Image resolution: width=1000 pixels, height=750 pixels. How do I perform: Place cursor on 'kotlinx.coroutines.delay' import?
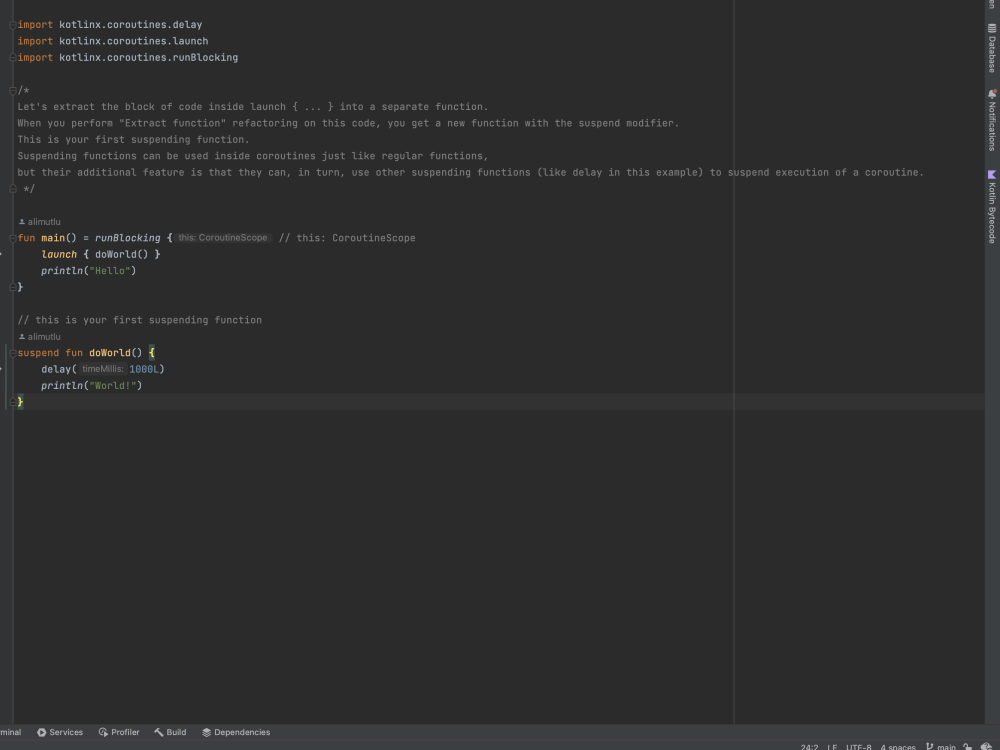[131, 25]
